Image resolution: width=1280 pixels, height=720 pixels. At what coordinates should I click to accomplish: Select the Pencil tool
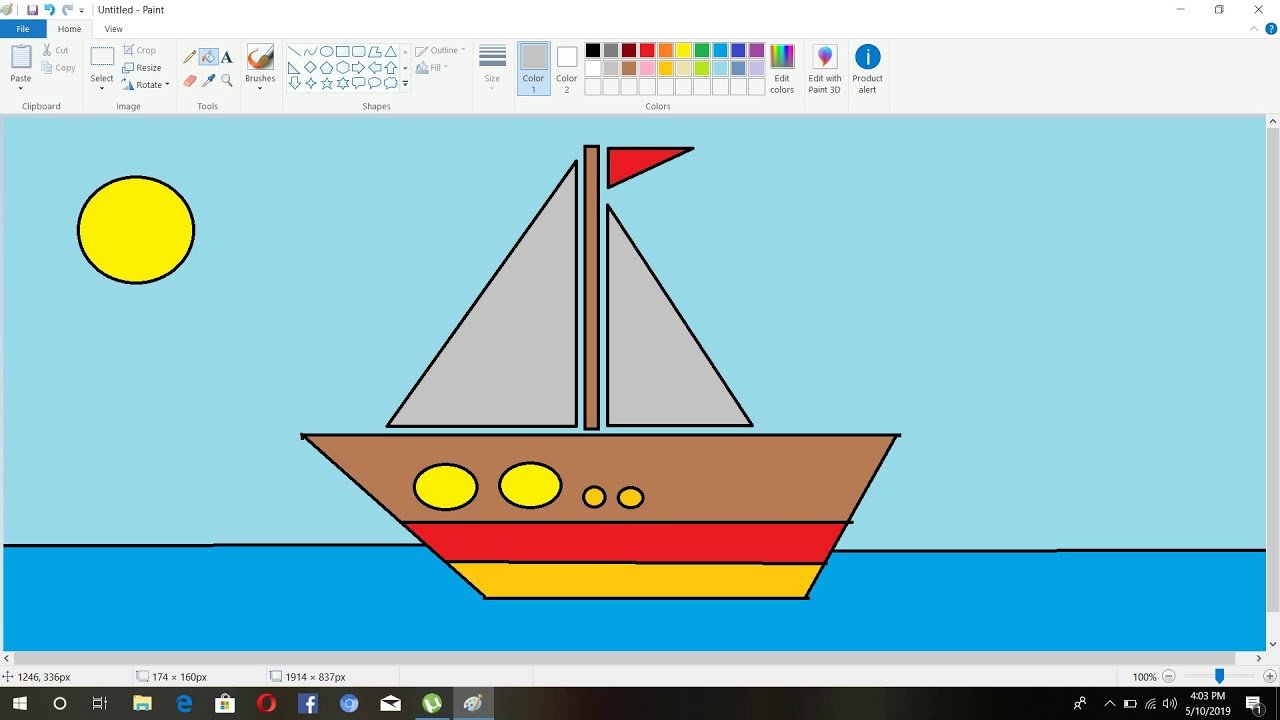click(x=189, y=57)
